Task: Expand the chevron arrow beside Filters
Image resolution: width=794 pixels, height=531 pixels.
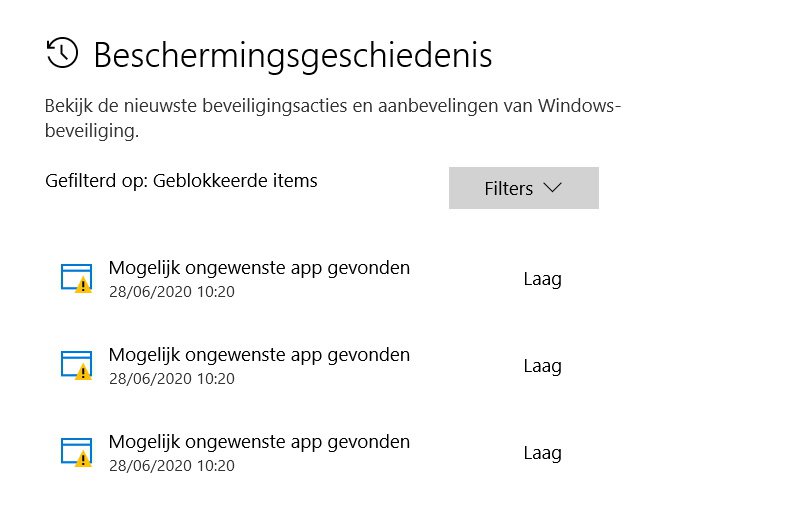Action: (552, 188)
